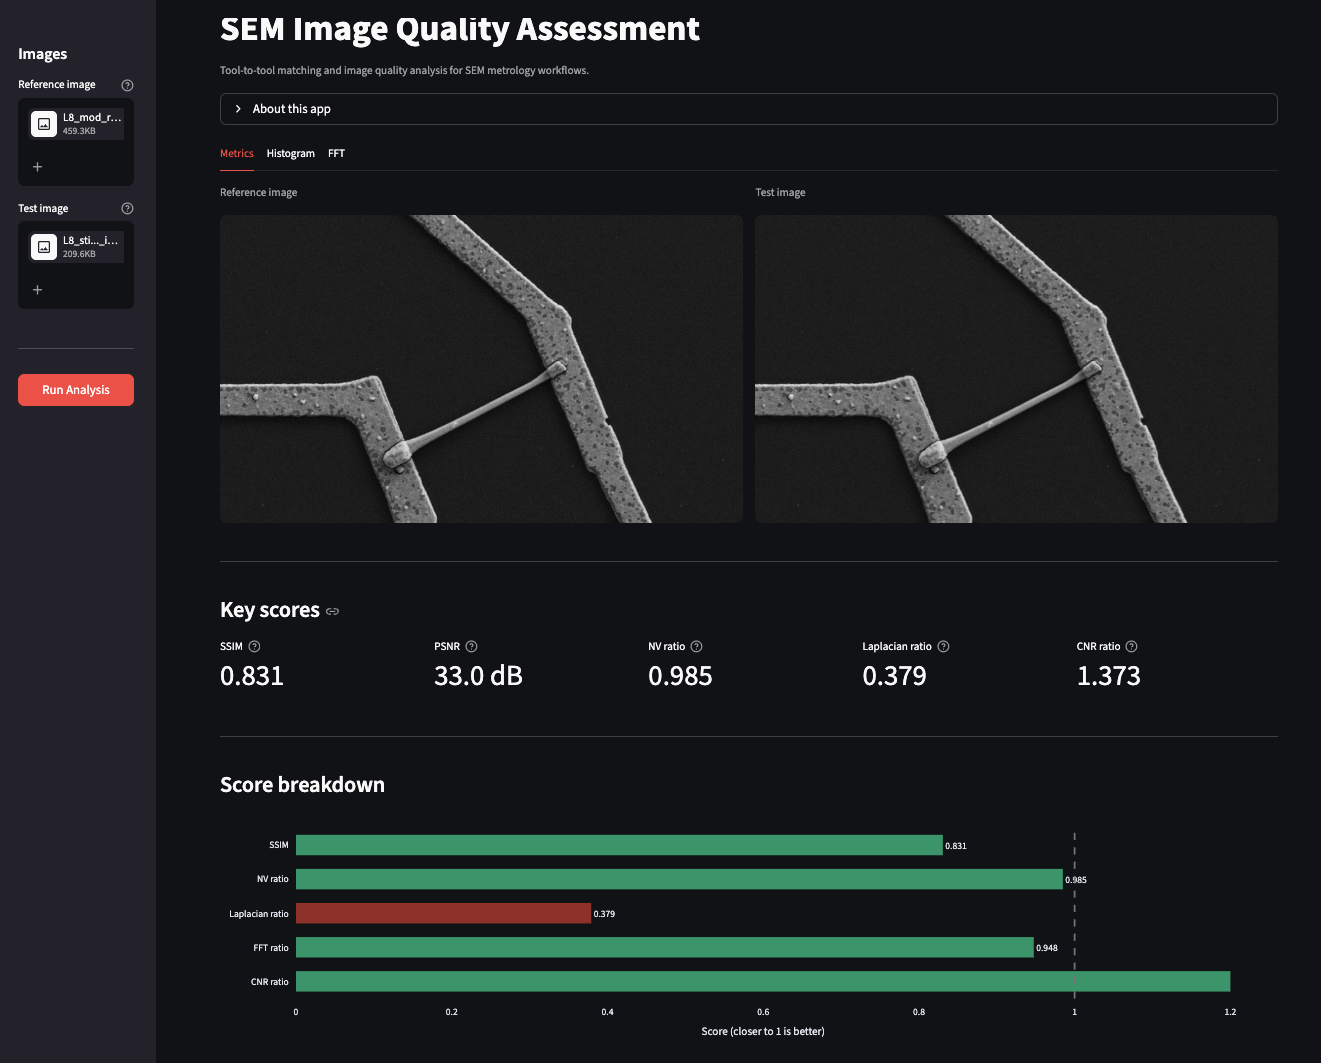Click the L8_mod_r file image icon

pos(43,123)
